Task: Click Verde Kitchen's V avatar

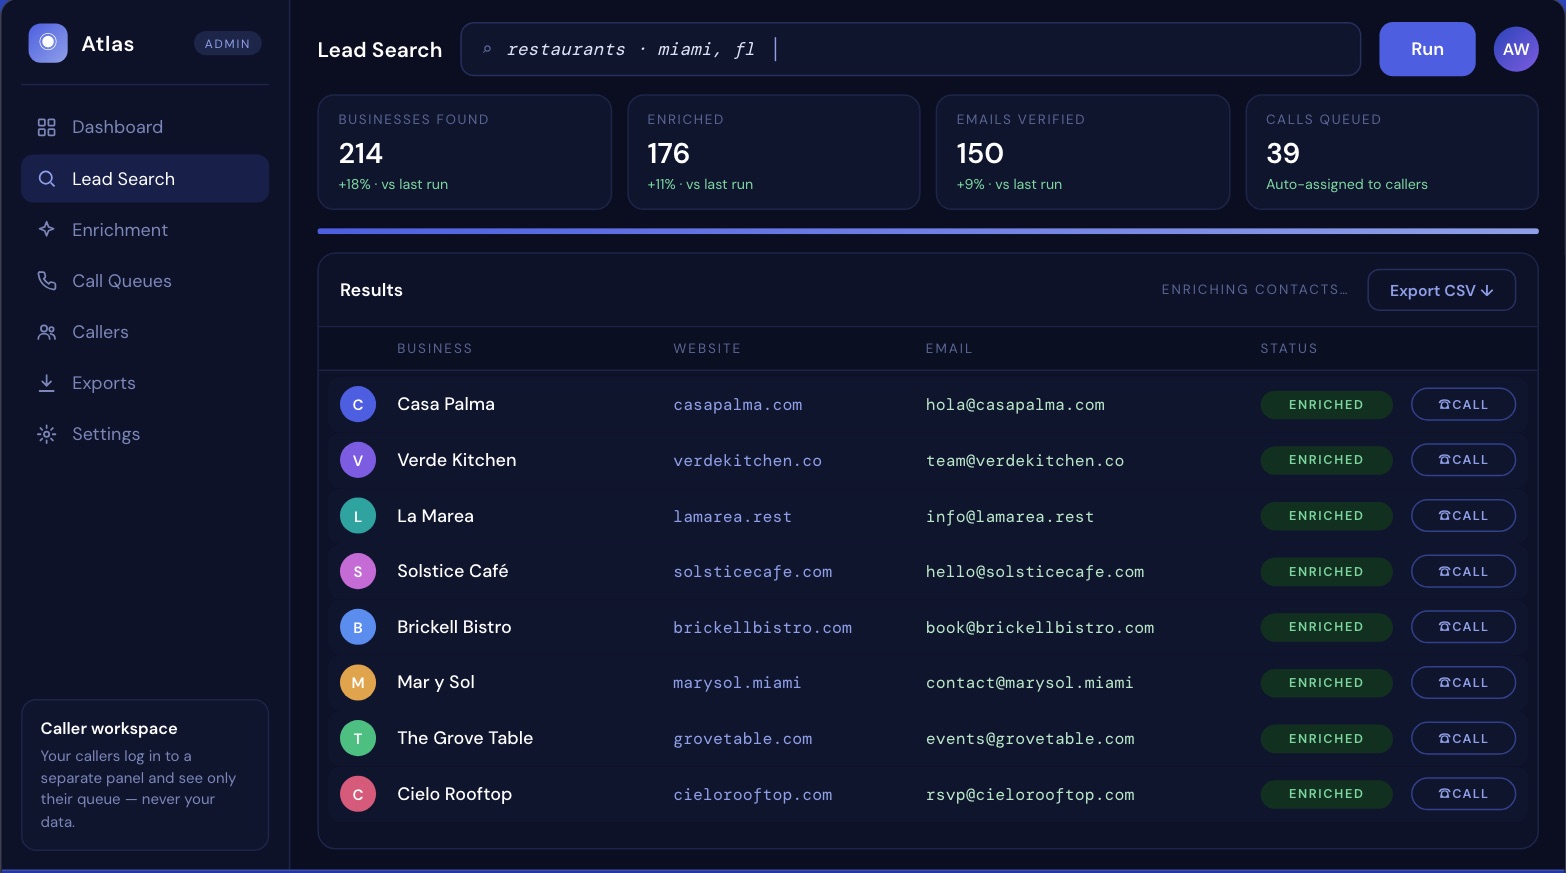Action: coord(358,460)
